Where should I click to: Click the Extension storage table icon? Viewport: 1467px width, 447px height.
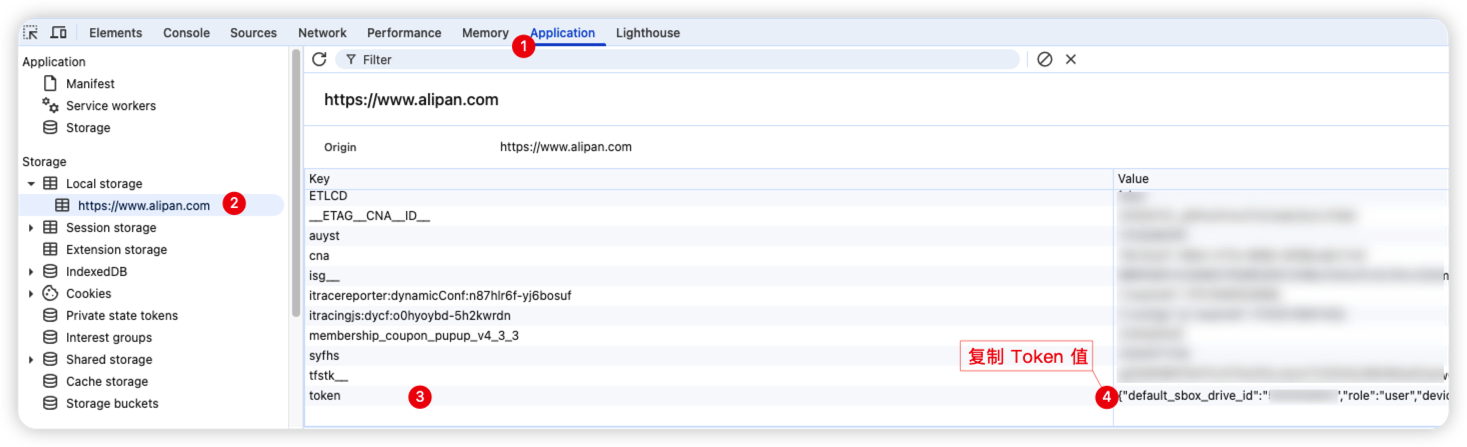point(50,250)
